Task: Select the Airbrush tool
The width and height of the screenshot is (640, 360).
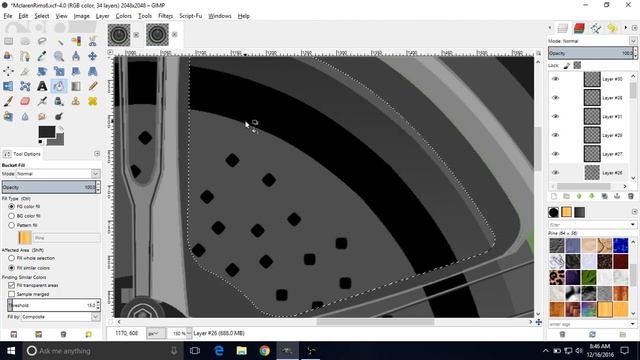Action: pos(42,101)
